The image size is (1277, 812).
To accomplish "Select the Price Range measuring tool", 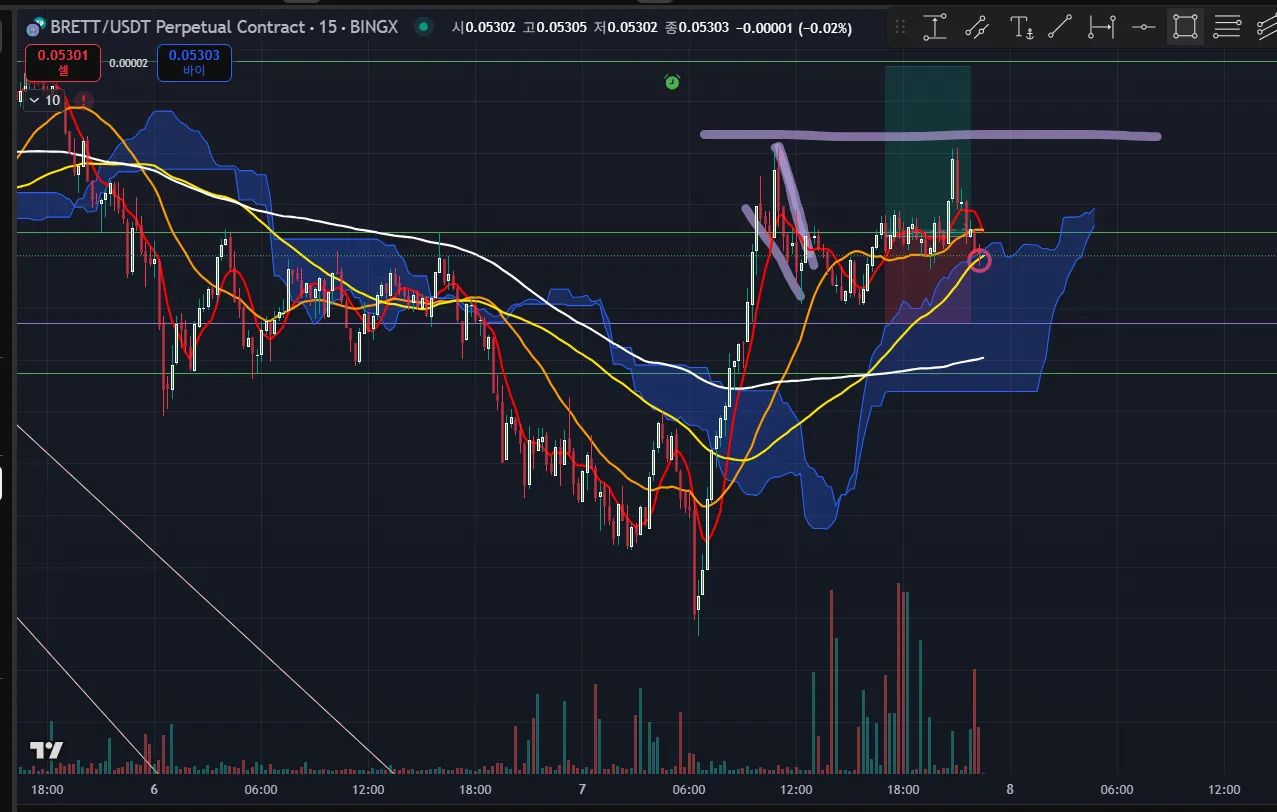I will click(x=934, y=27).
